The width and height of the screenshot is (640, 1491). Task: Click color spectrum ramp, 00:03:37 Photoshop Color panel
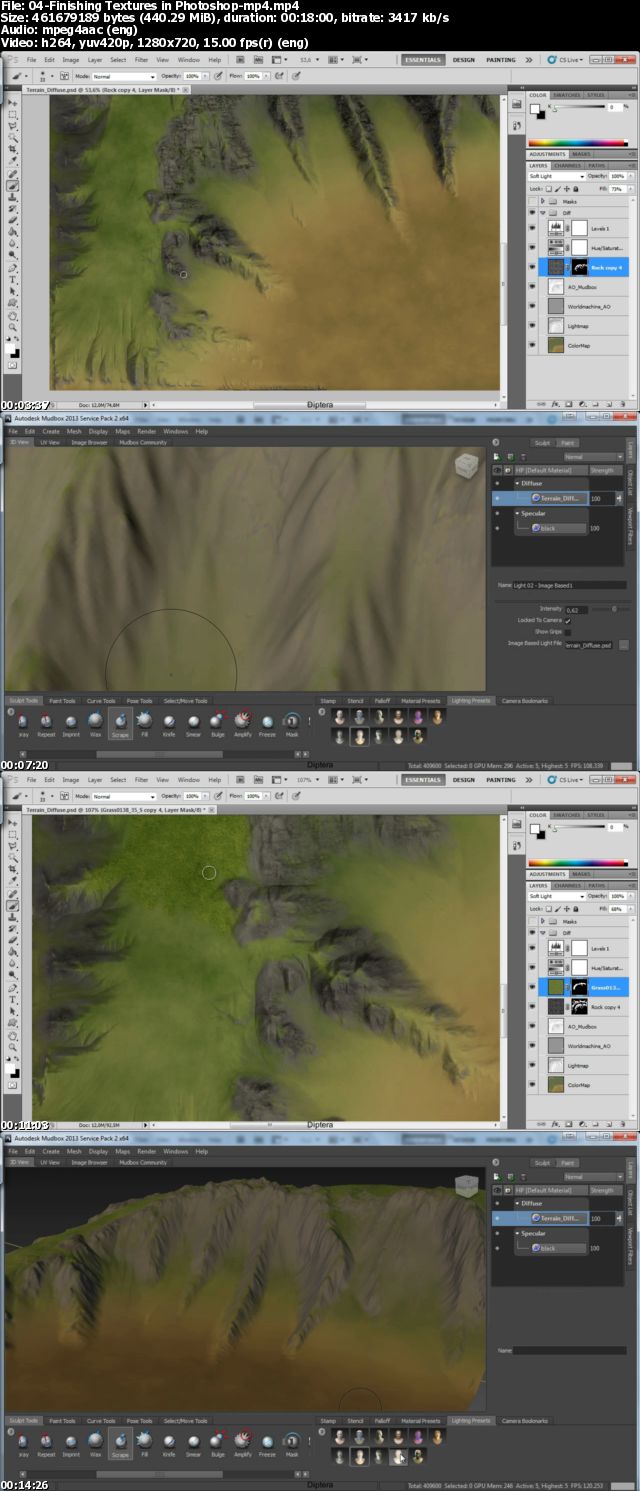pos(580,142)
